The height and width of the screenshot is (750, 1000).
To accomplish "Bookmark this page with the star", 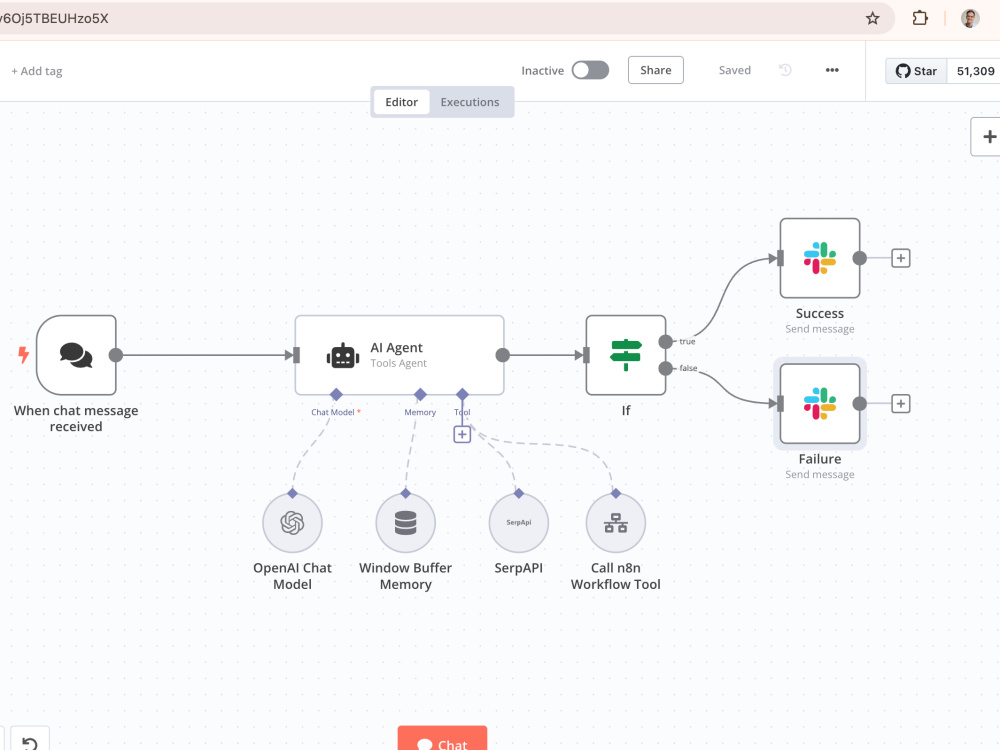I will pyautogui.click(x=872, y=18).
